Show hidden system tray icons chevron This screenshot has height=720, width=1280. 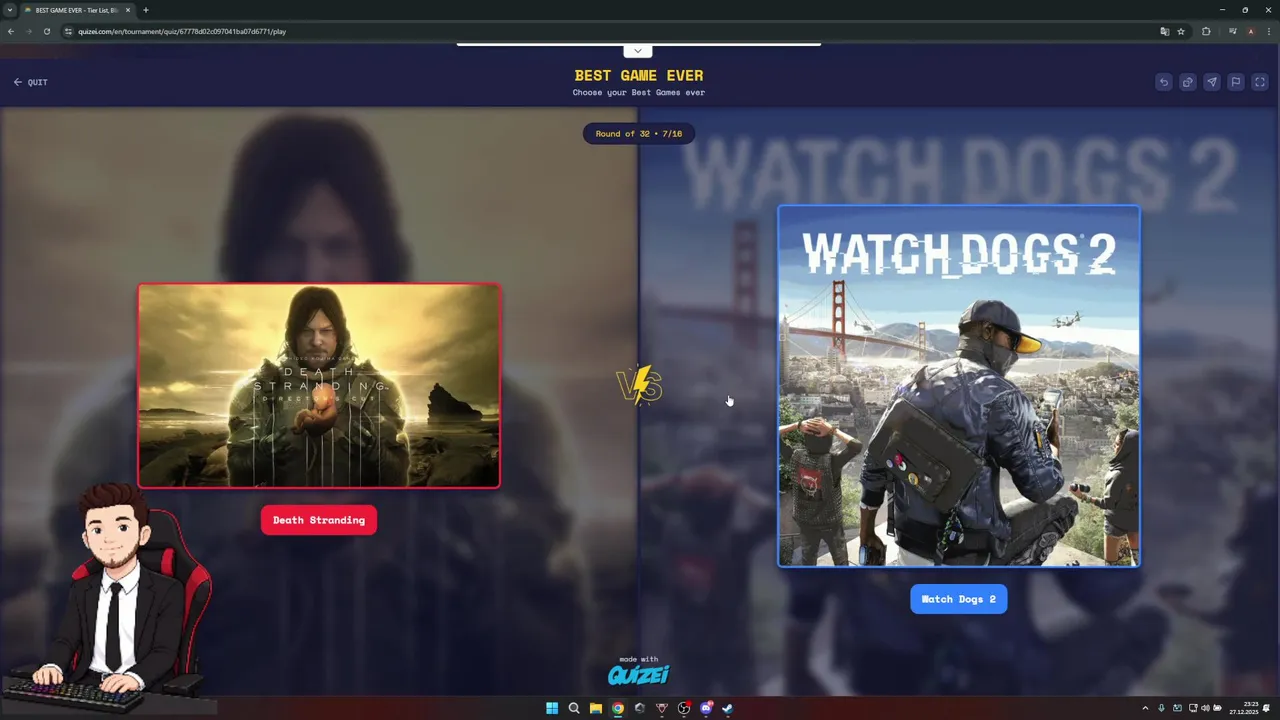tap(1145, 708)
